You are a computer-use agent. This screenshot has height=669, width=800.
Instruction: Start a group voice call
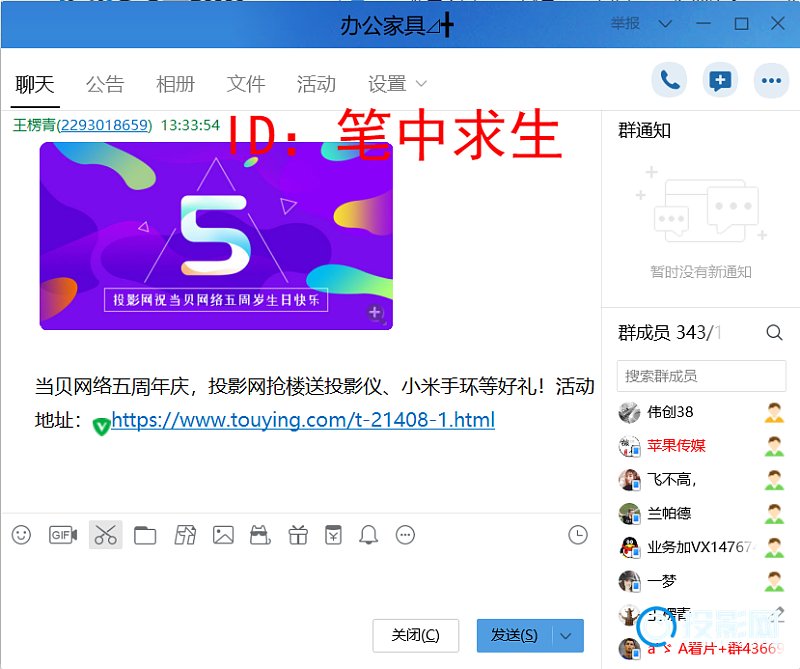pos(669,80)
